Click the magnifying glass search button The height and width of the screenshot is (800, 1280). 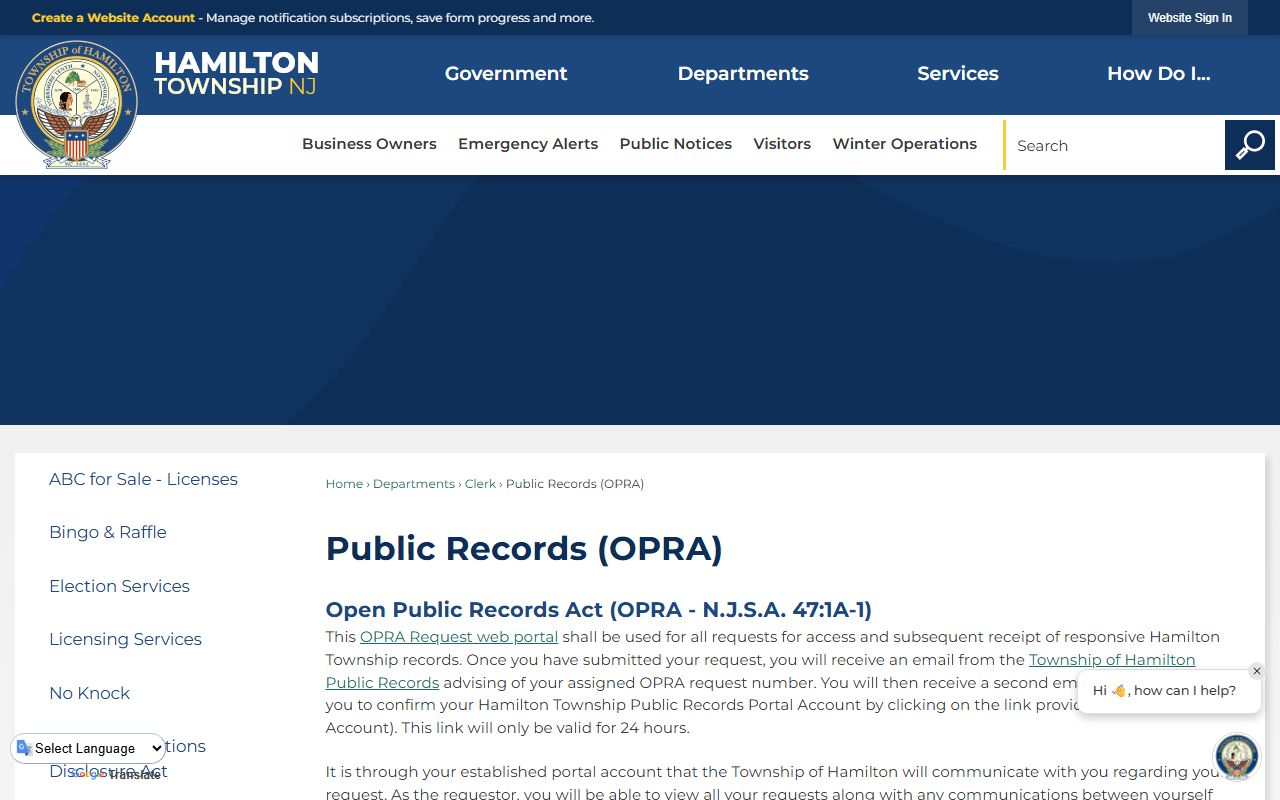click(x=1250, y=145)
